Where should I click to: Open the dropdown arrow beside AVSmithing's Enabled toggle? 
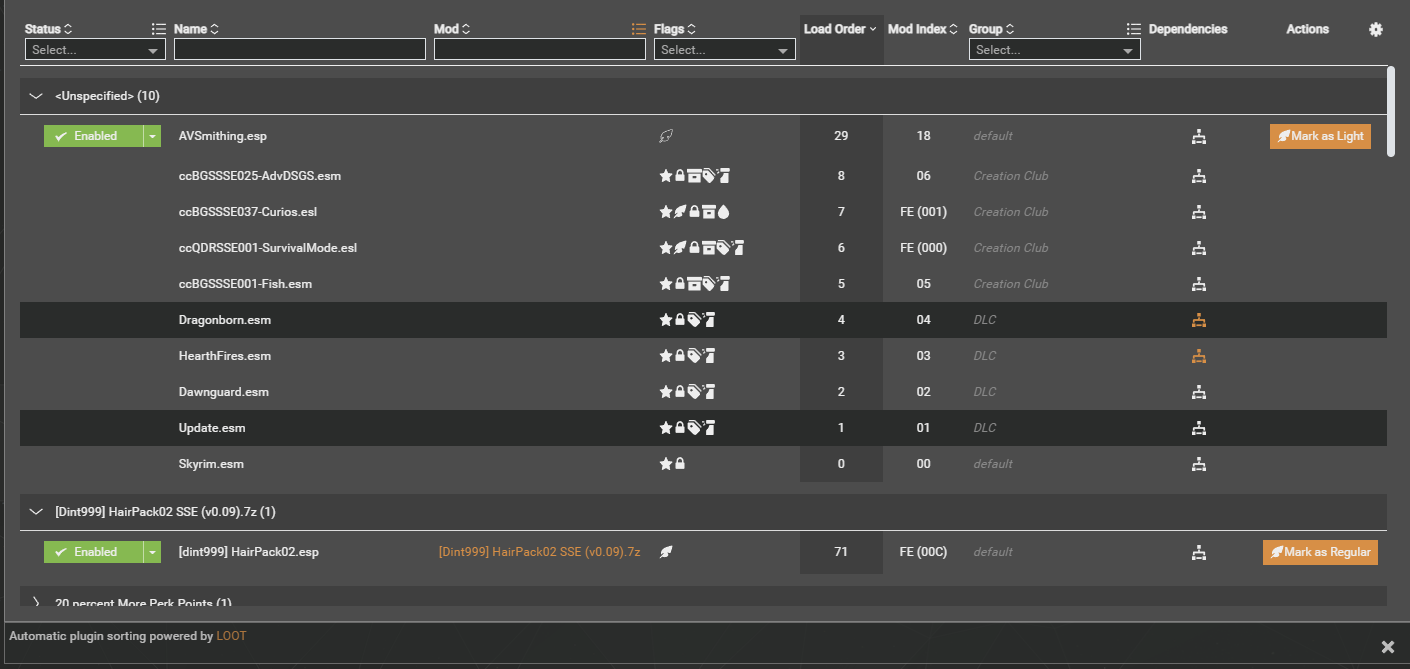tap(152, 135)
